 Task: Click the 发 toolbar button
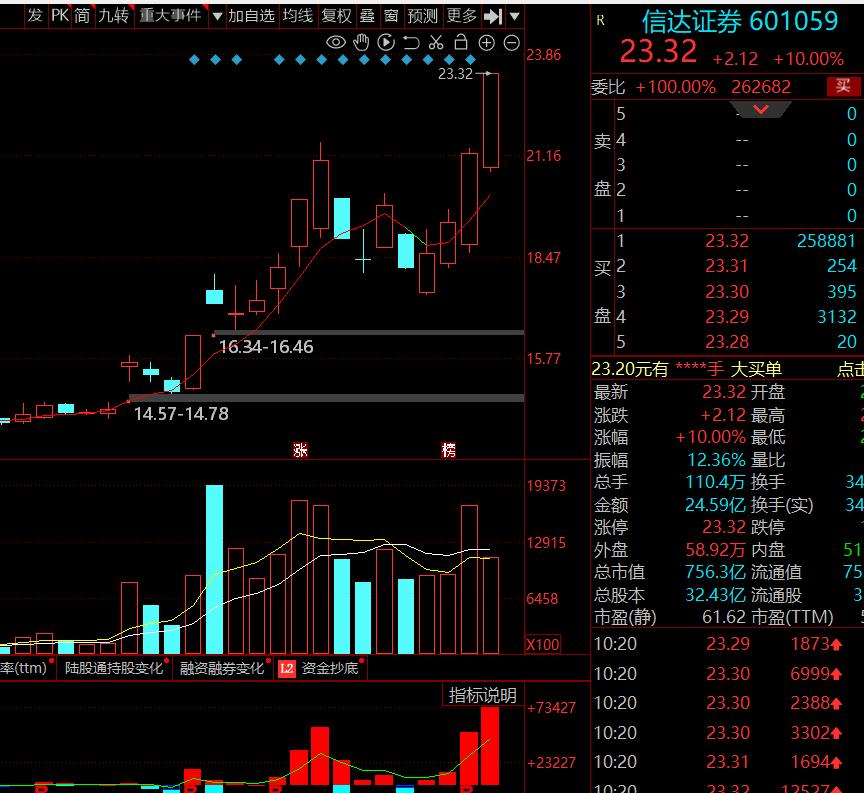tap(35, 15)
